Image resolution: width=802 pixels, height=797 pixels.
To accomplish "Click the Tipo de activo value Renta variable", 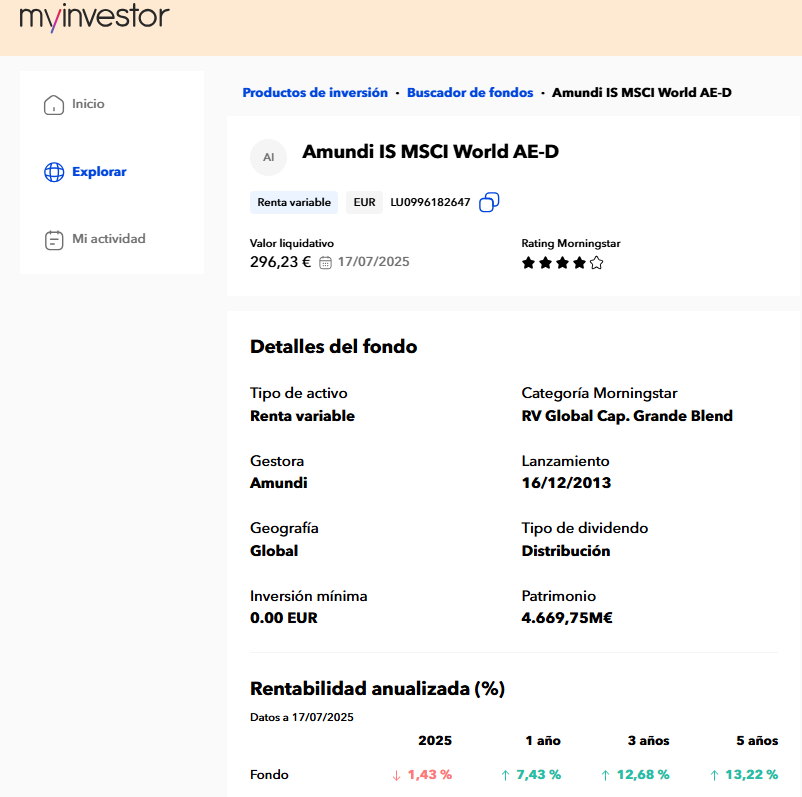I will [302, 416].
